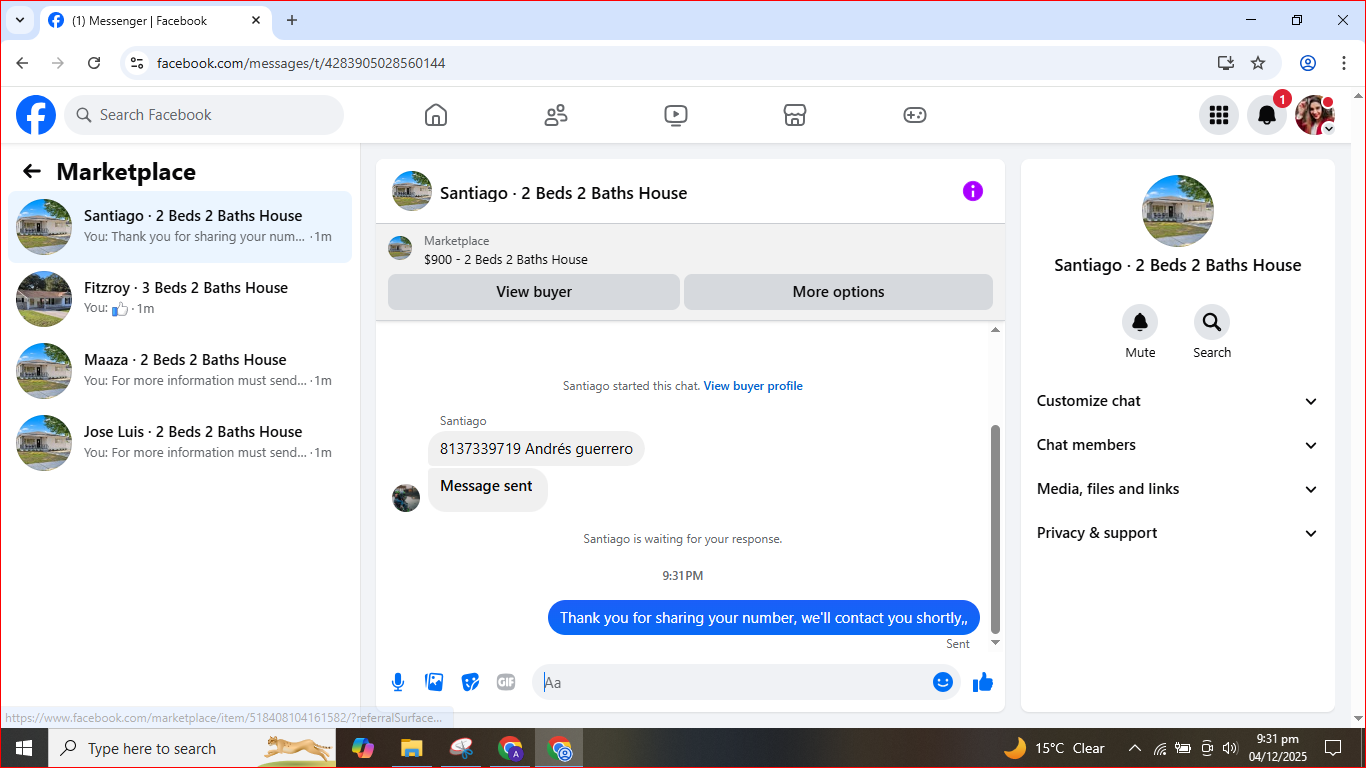Open the View buyer profile link
Image resolution: width=1366 pixels, height=768 pixels.
click(x=753, y=386)
